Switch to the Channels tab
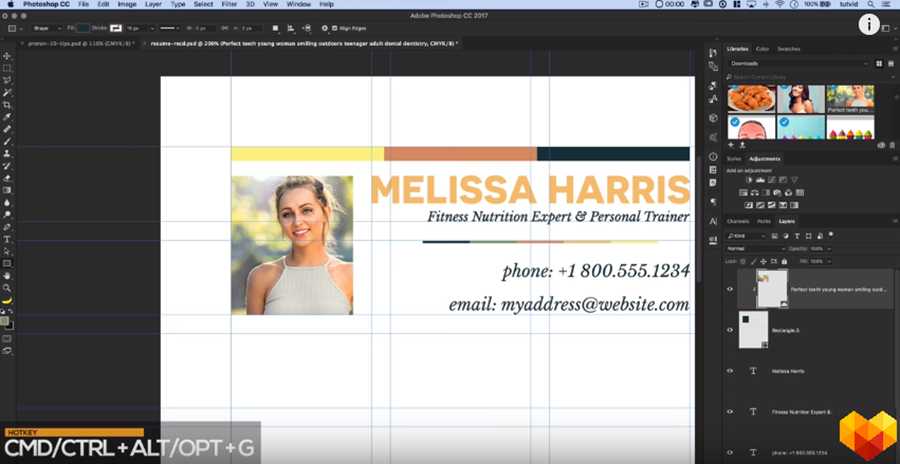The height and width of the screenshot is (464, 900). [x=738, y=221]
